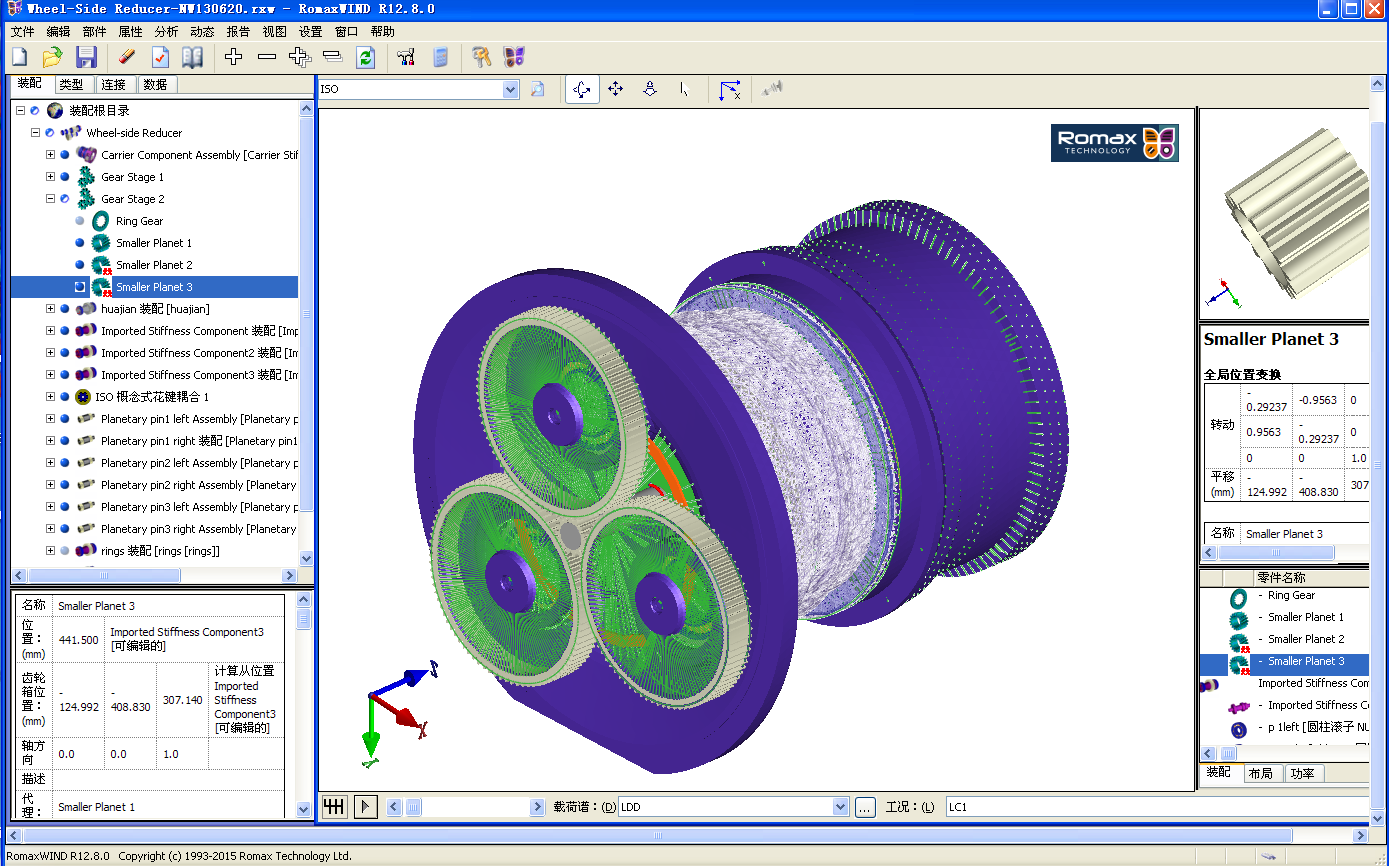
Task: Toggle visibility dot of Carrier Component Assembly
Action: pos(65,155)
